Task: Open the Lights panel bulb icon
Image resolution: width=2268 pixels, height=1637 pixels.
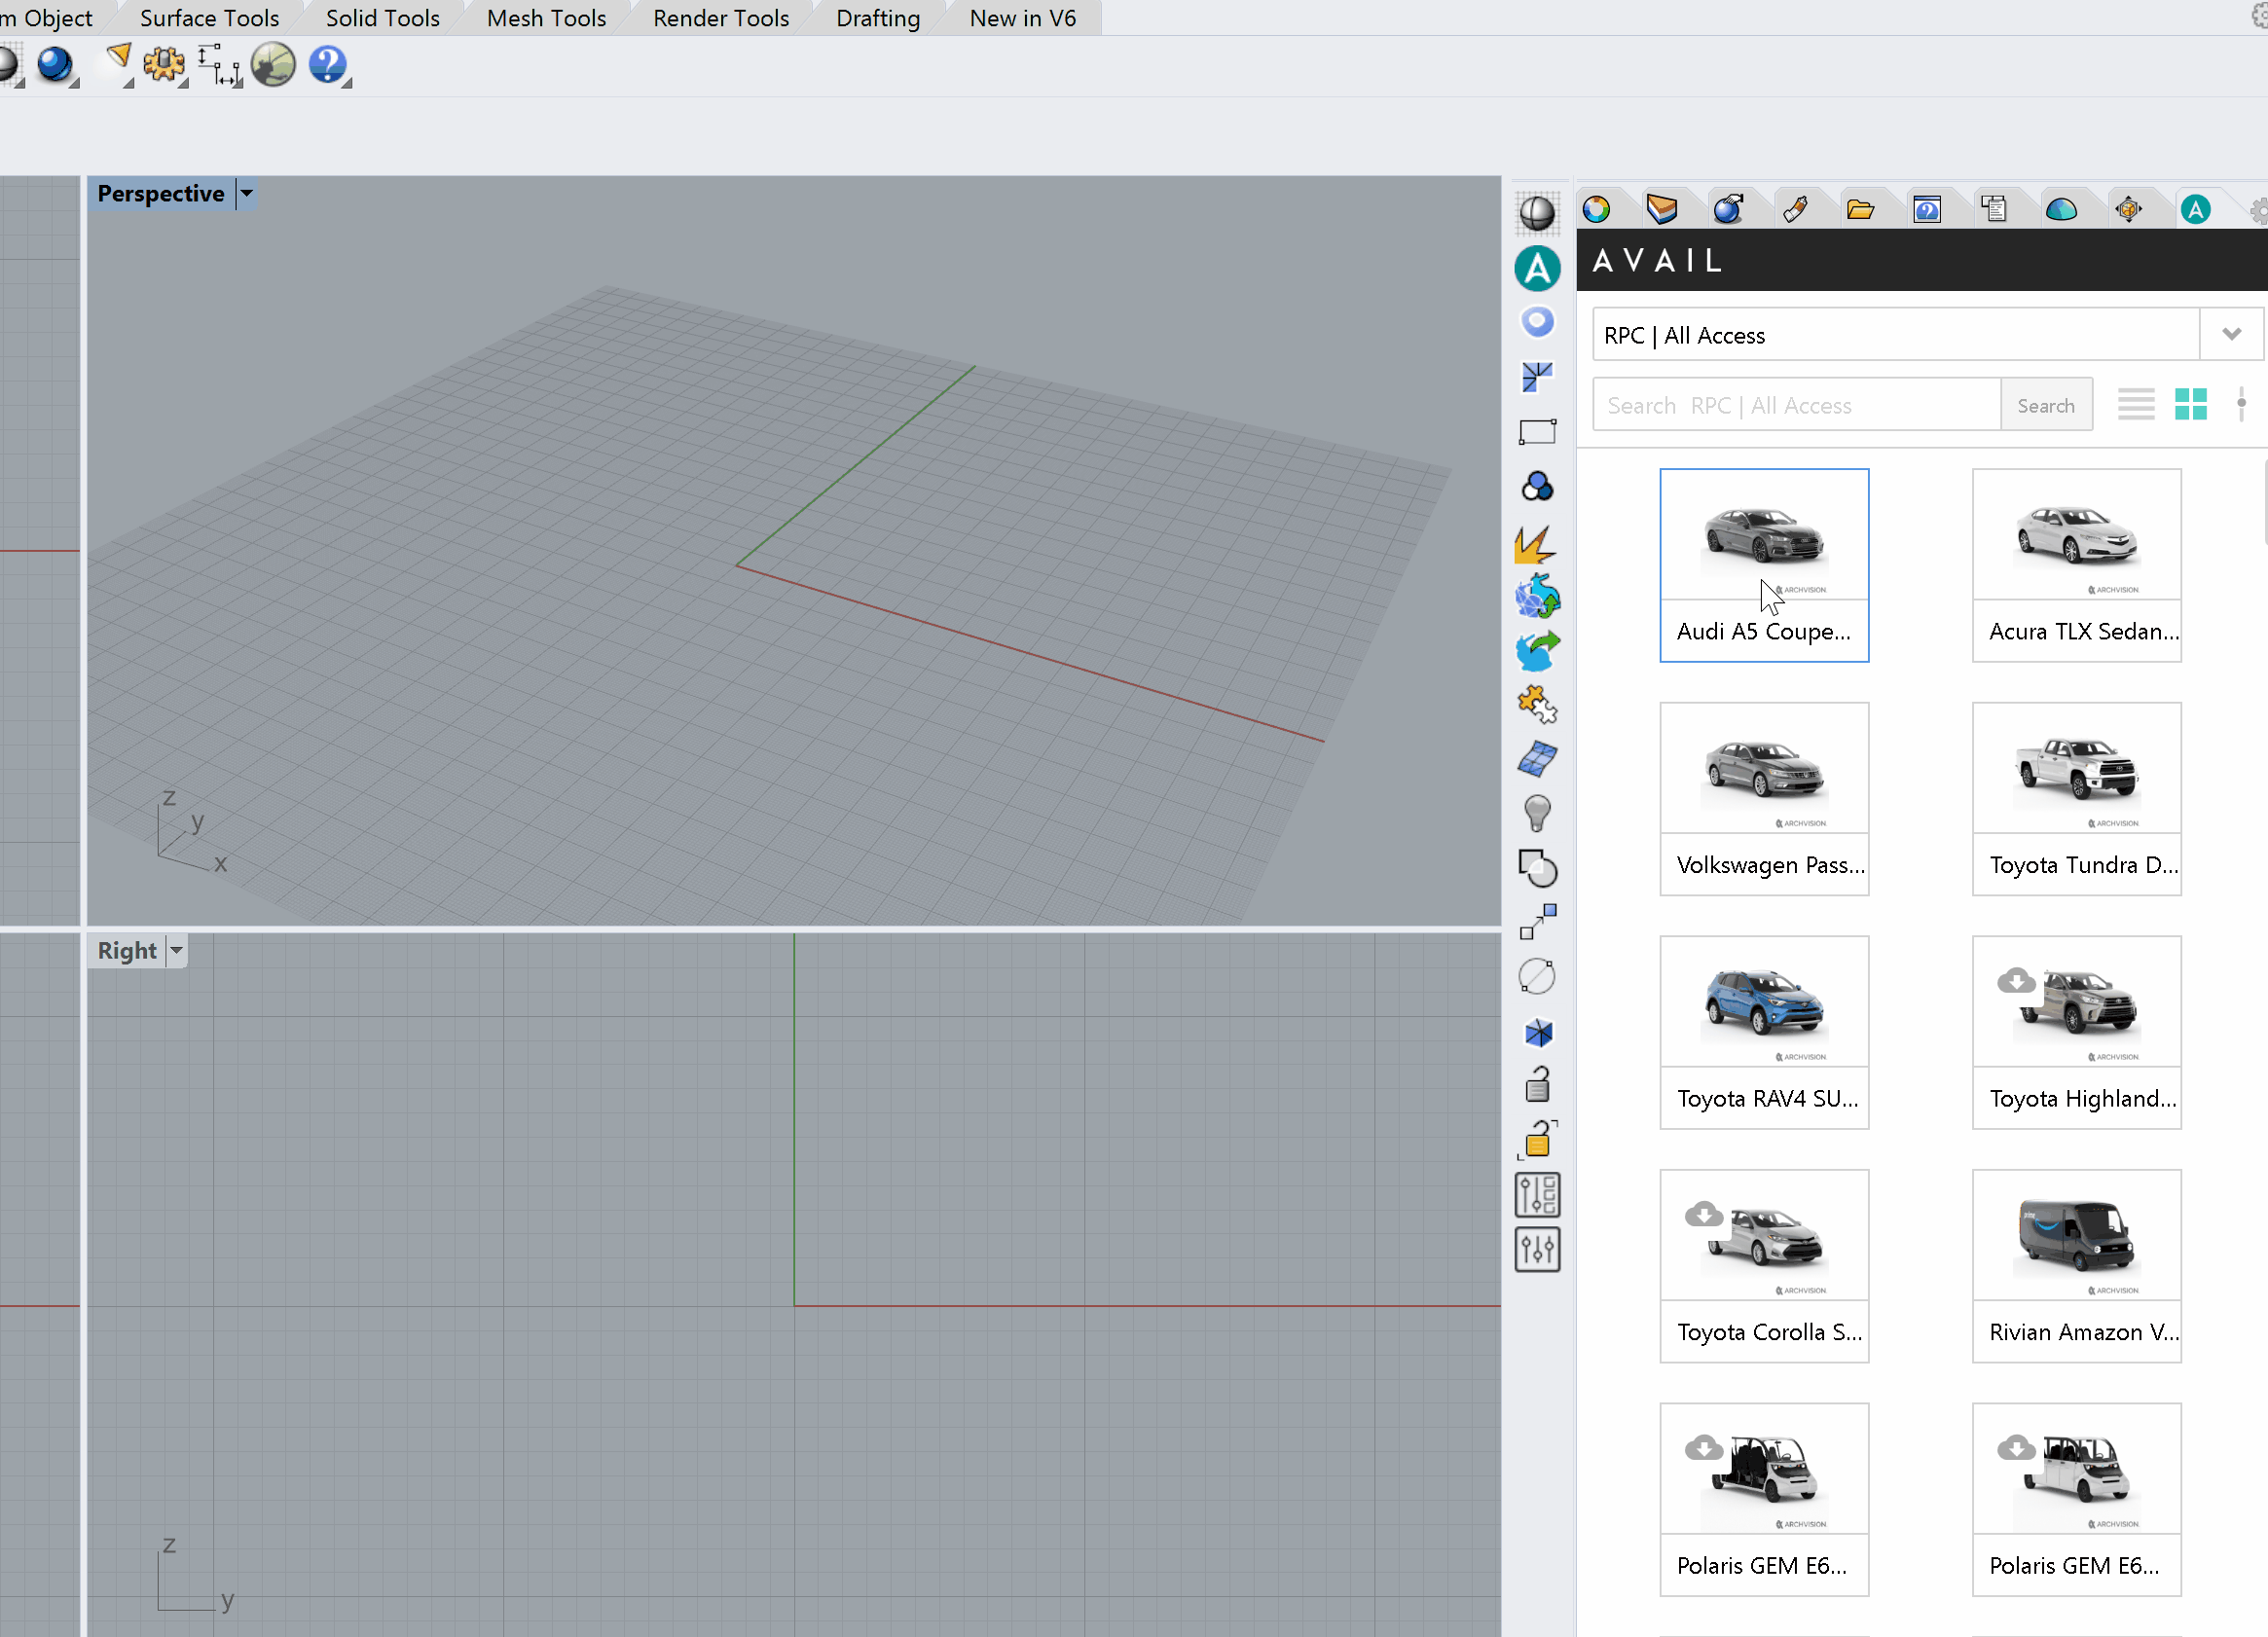Action: 1537,813
